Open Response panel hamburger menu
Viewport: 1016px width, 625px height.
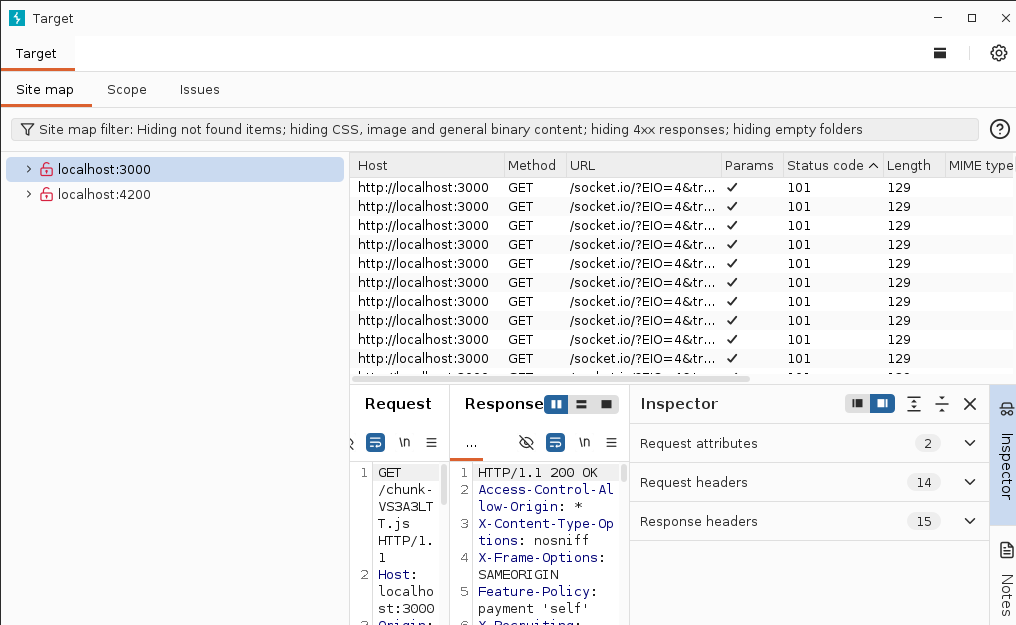click(611, 442)
